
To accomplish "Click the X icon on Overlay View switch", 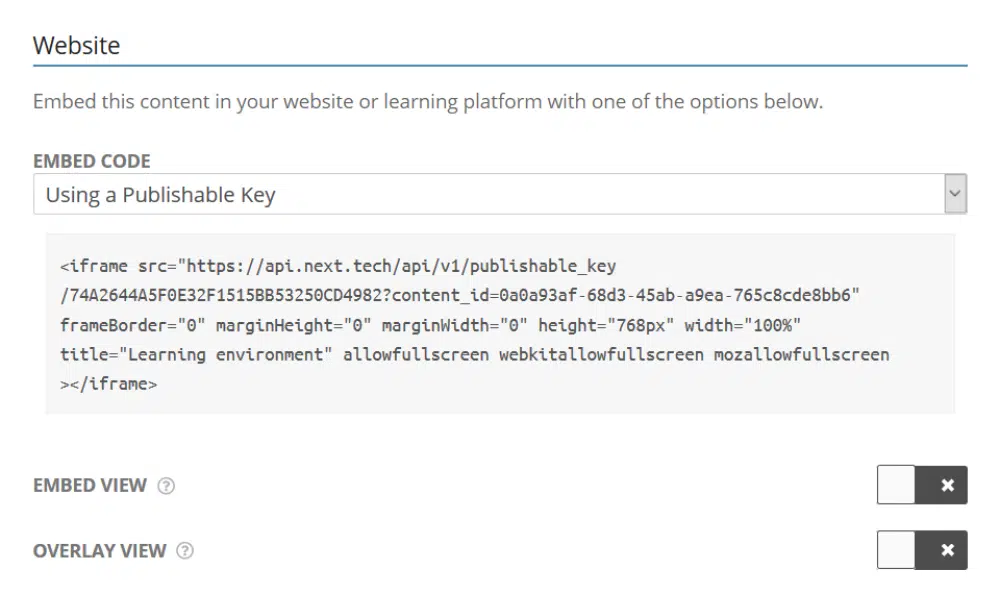I will coord(947,550).
